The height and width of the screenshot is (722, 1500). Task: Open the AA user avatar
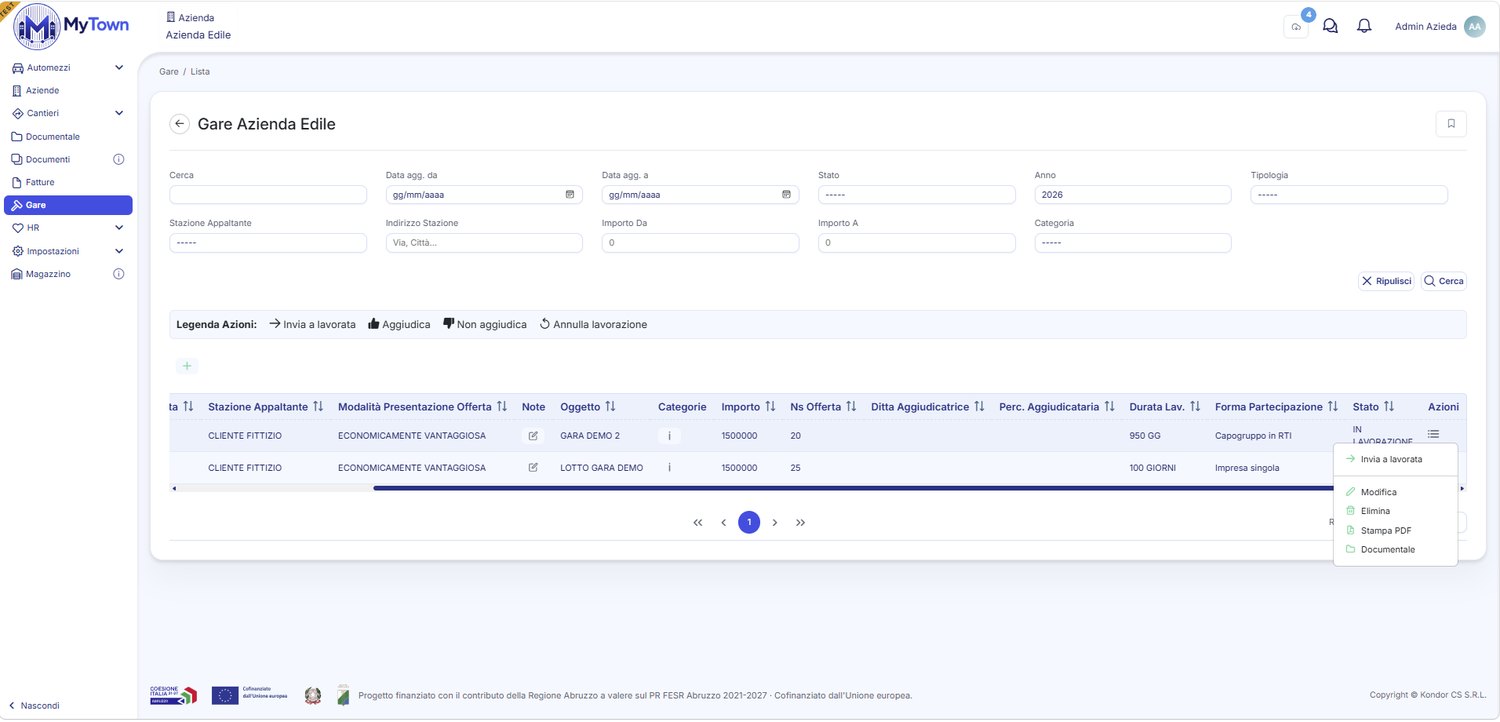(x=1474, y=27)
